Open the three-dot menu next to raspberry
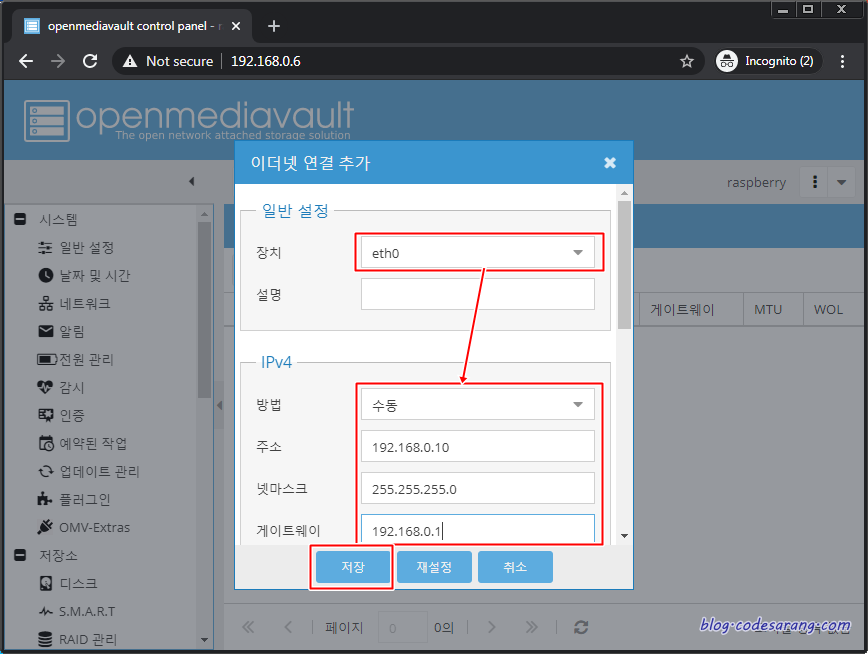 pyautogui.click(x=814, y=182)
